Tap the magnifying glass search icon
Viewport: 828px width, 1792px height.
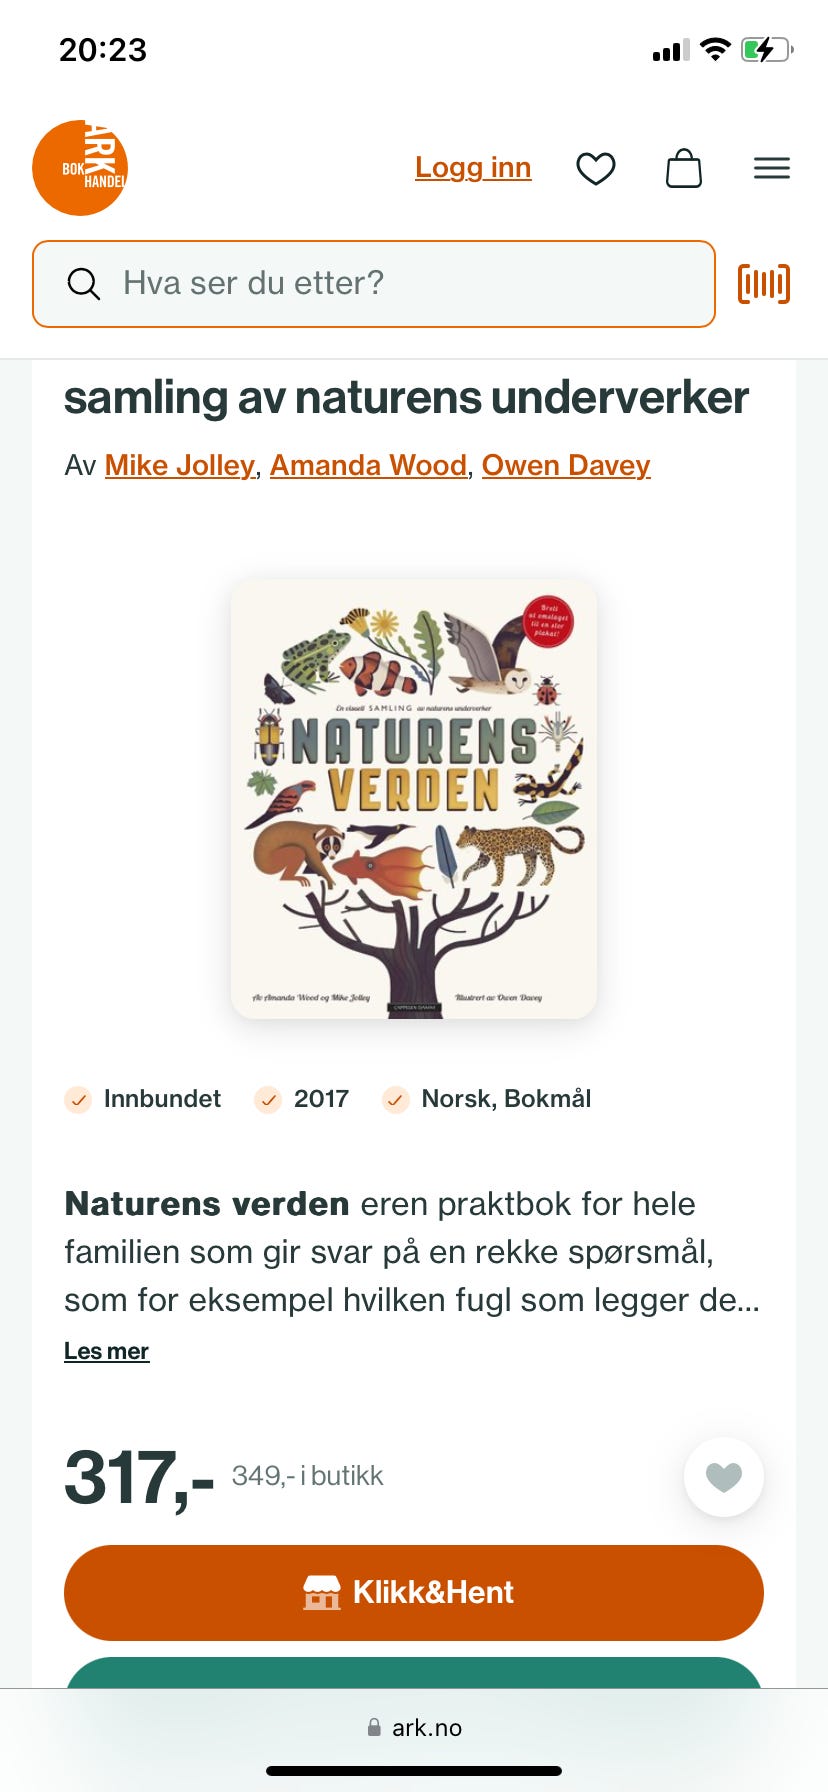pyautogui.click(x=84, y=284)
